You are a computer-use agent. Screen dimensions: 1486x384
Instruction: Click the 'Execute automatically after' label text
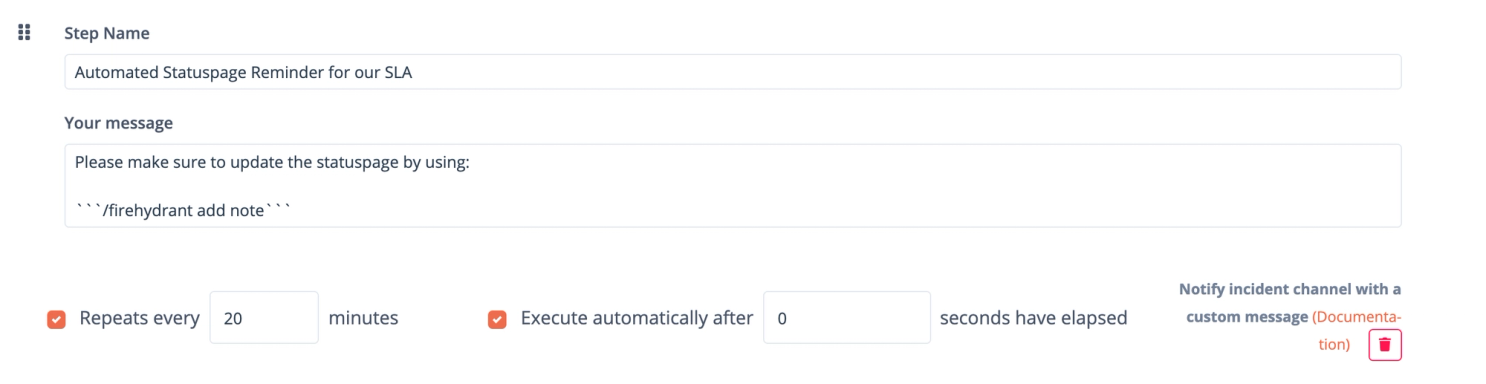point(637,318)
